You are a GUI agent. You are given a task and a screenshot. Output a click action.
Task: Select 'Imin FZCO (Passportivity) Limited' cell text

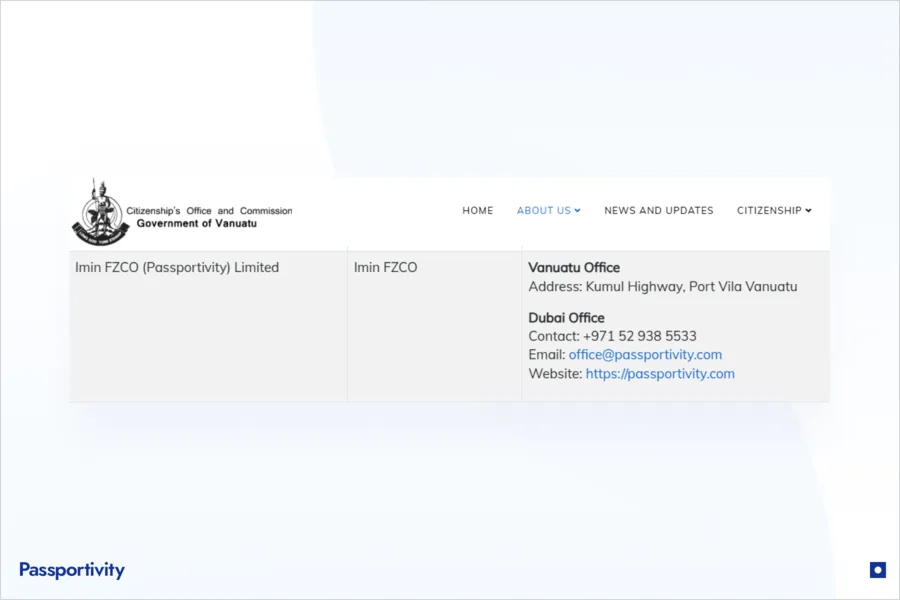pos(177,268)
